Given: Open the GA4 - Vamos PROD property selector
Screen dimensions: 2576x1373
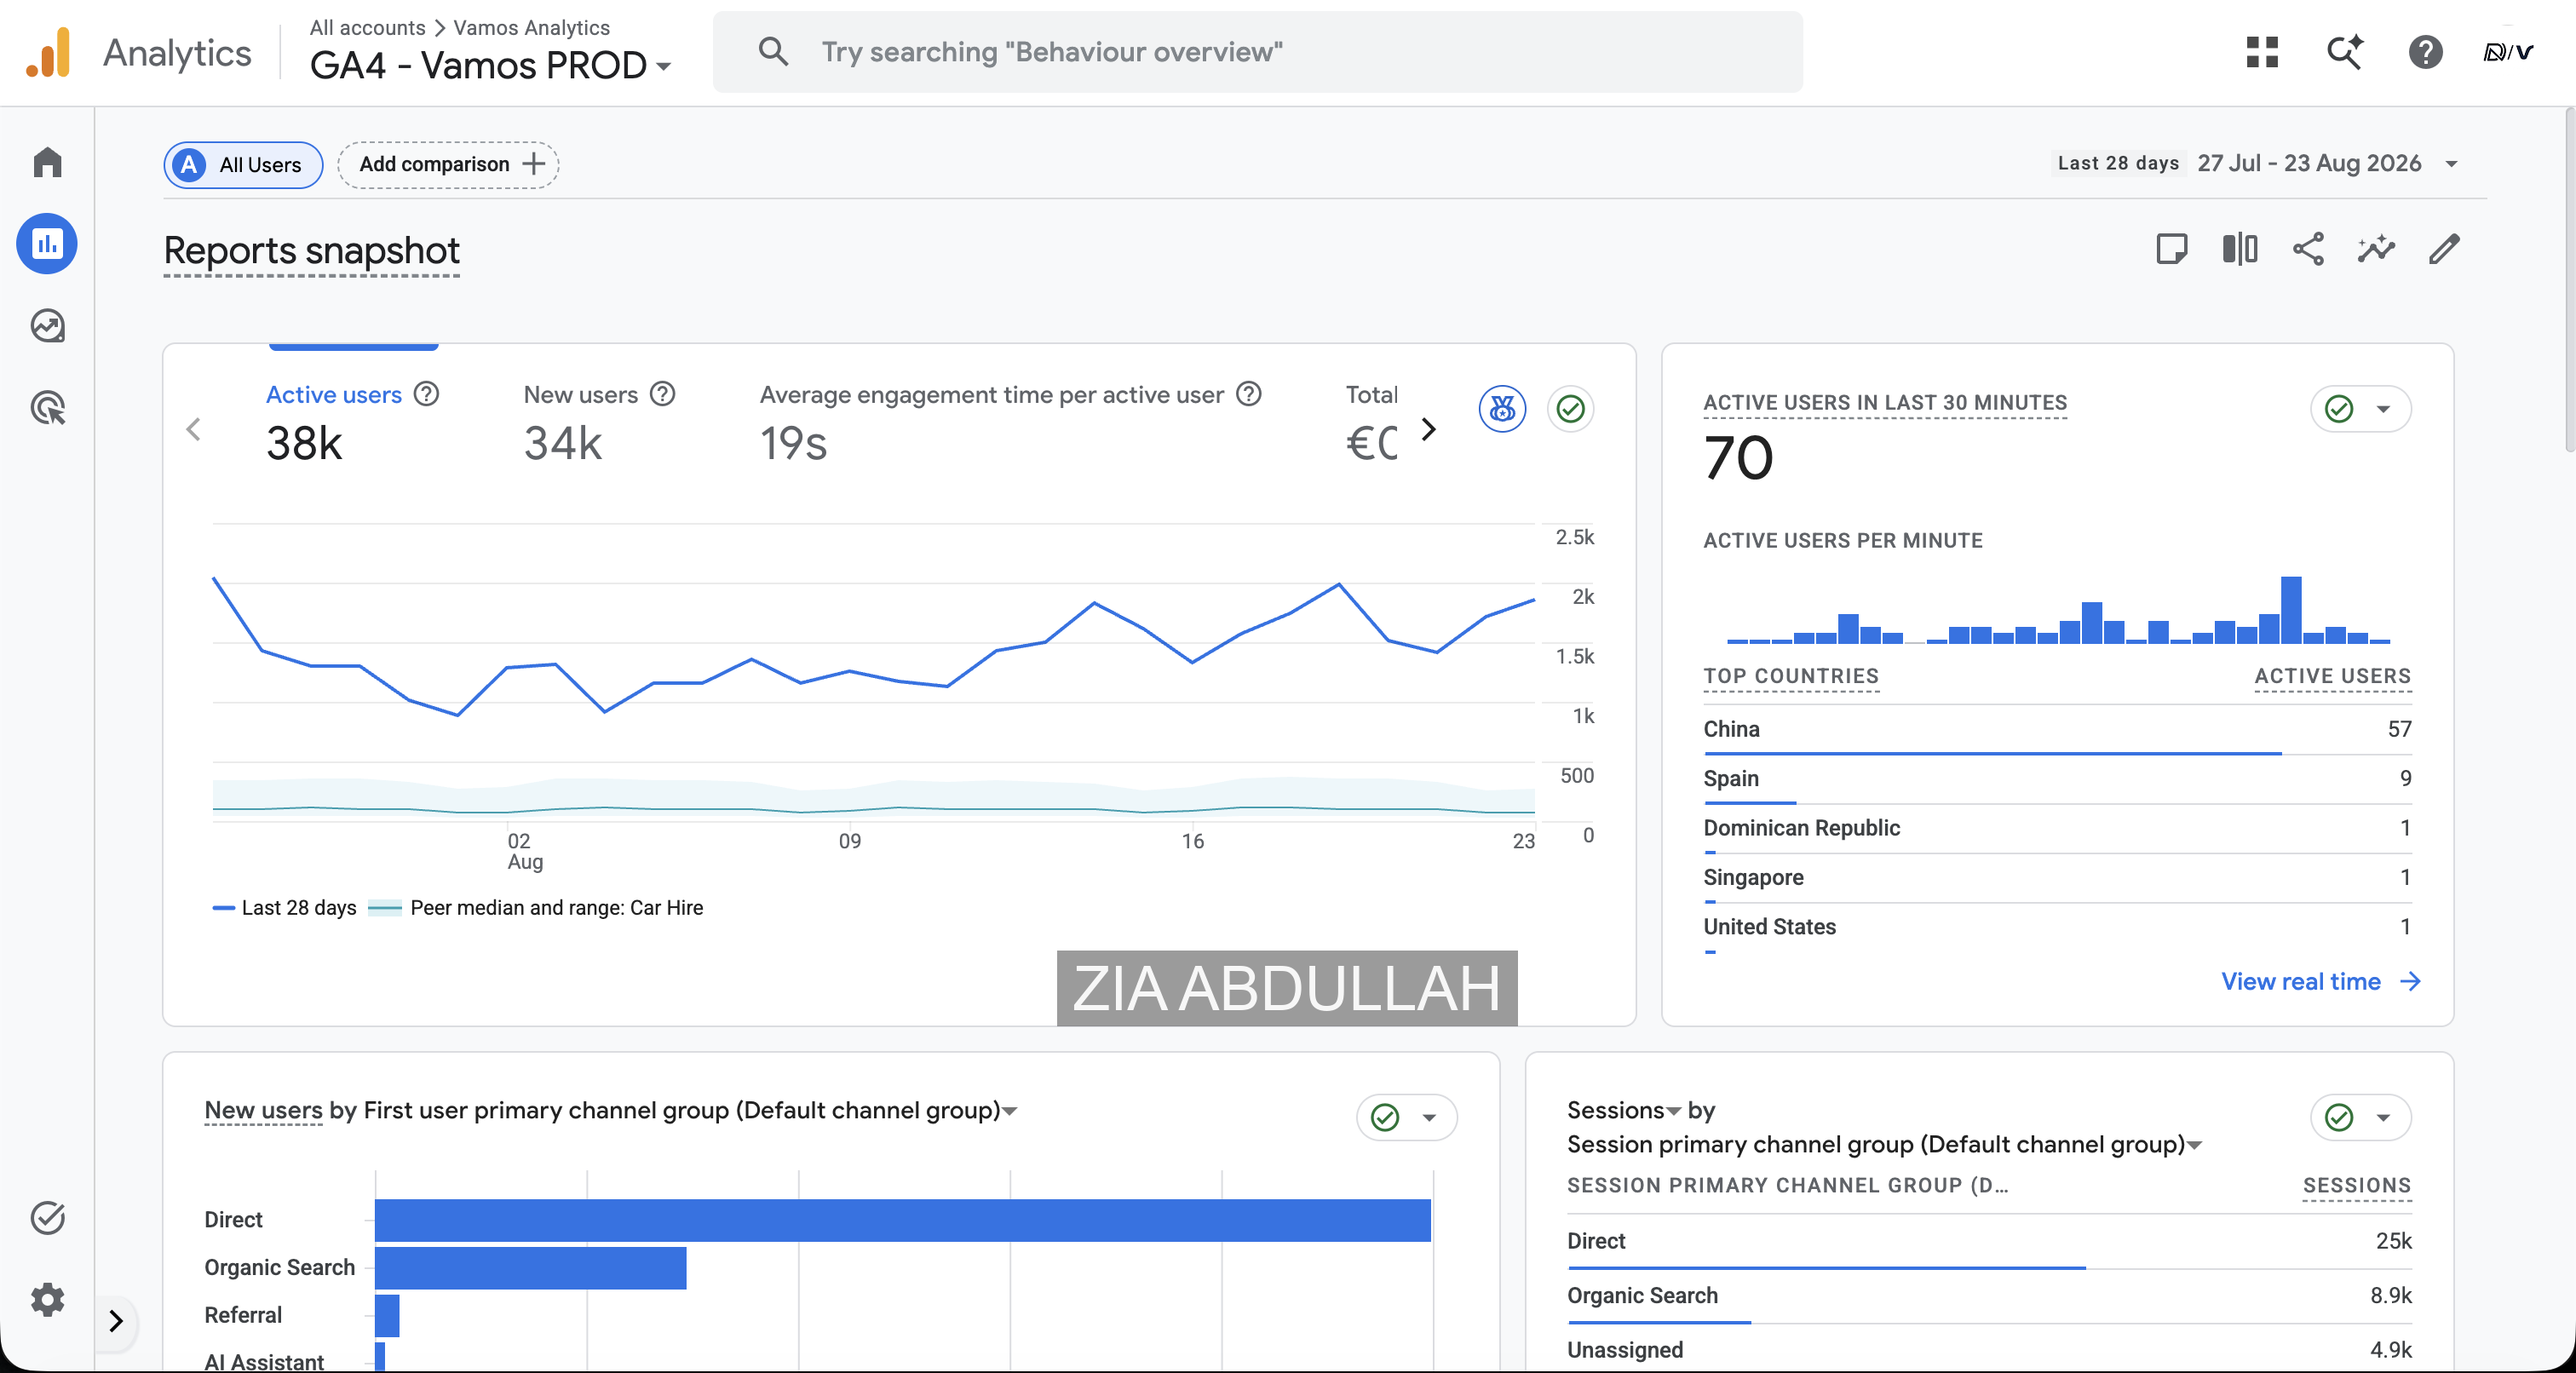Looking at the screenshot, I should [490, 66].
